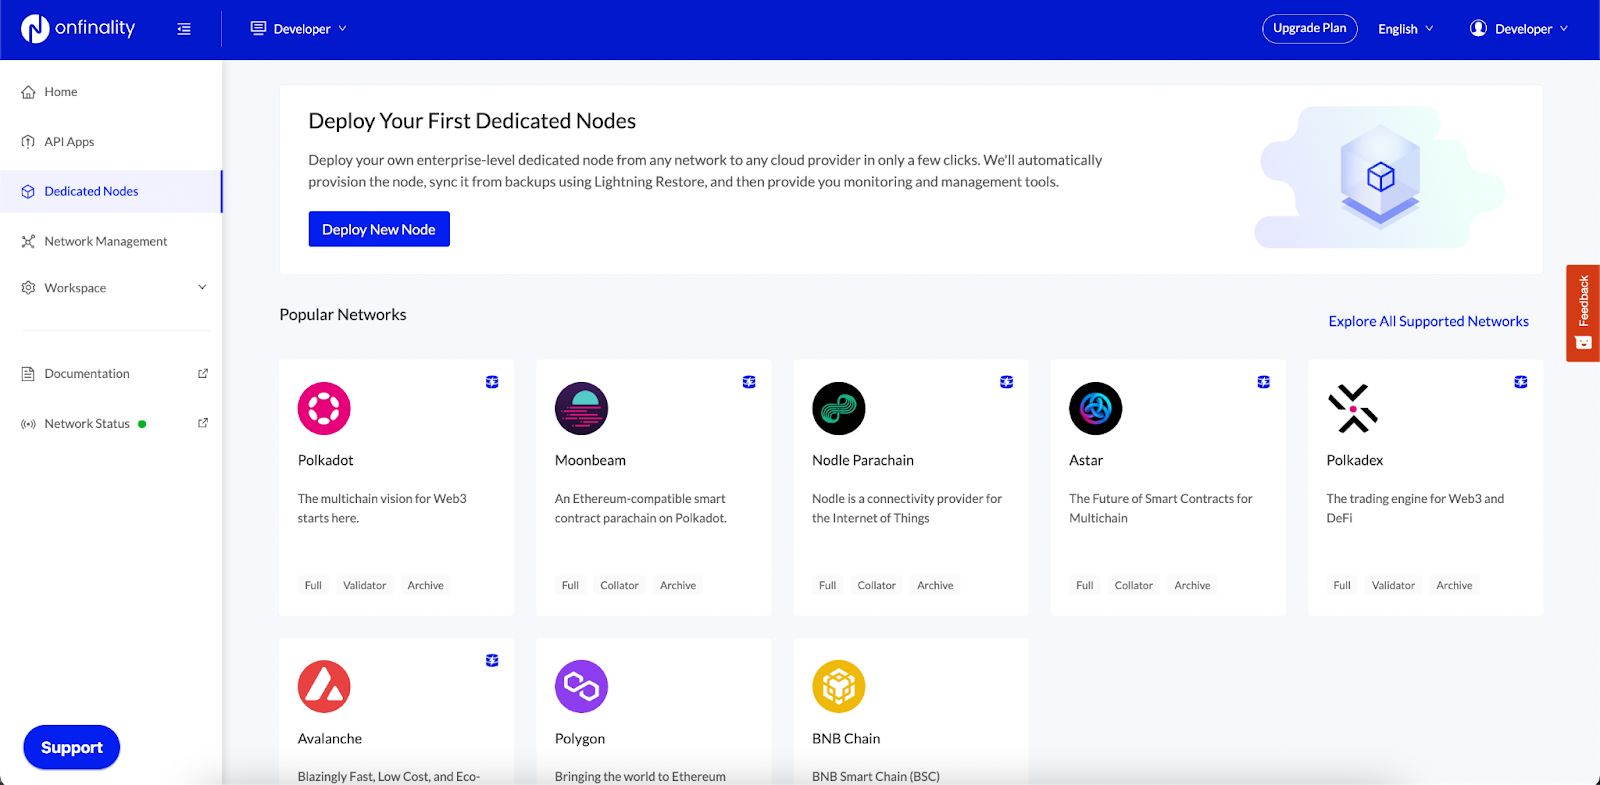Click the Polygon network logo
Viewport: 1600px width, 785px height.
[x=581, y=687]
